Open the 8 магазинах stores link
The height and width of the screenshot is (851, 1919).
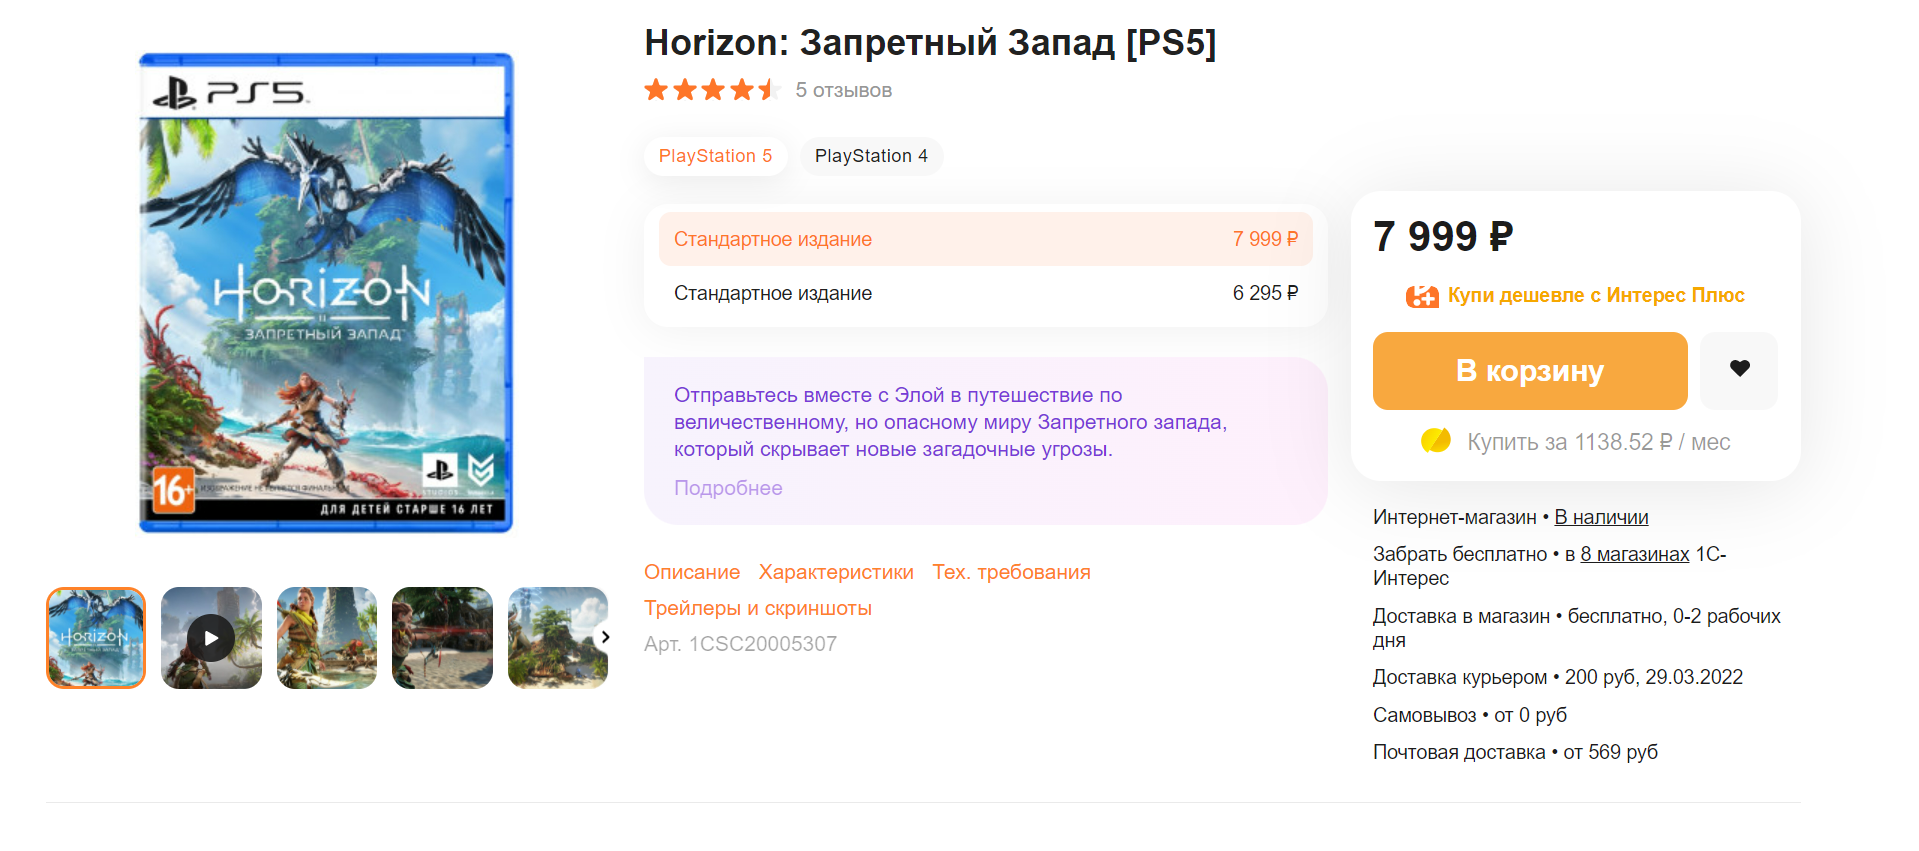[1634, 554]
